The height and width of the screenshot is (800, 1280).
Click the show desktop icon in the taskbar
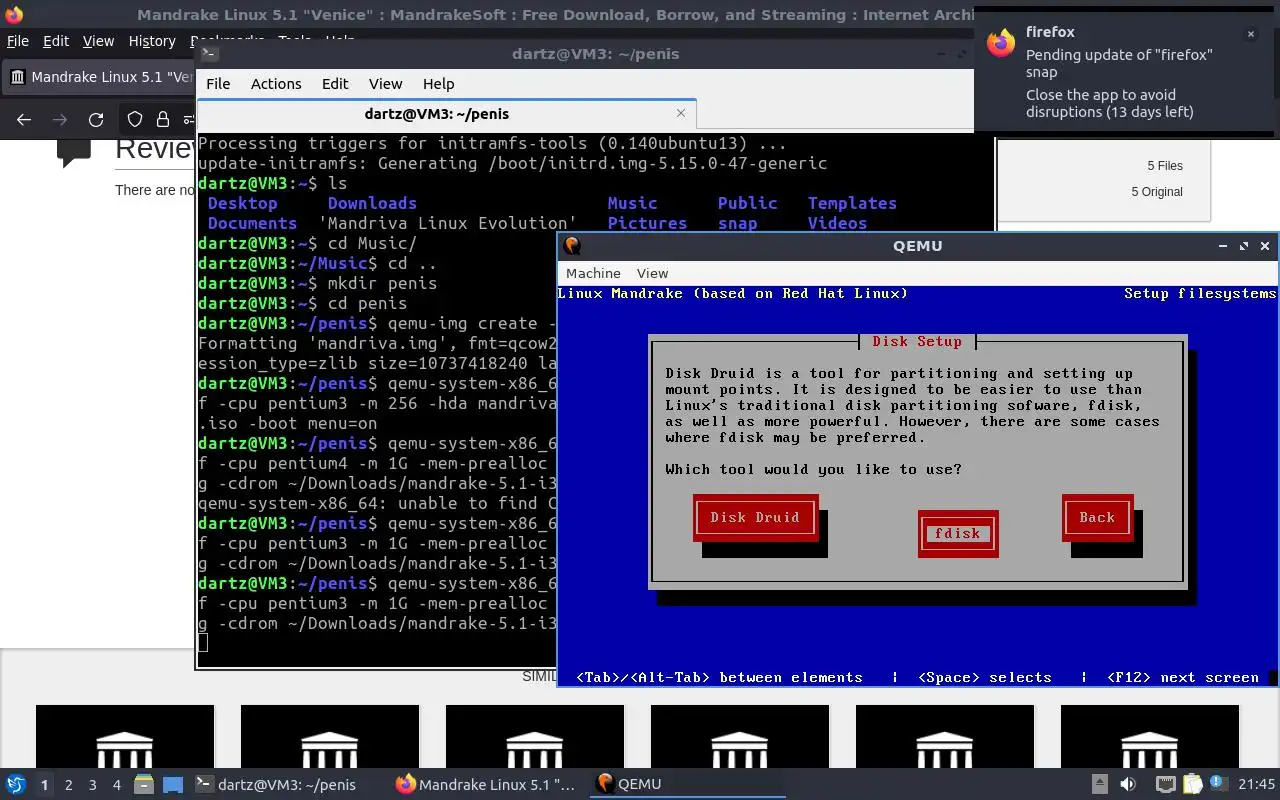(x=172, y=784)
